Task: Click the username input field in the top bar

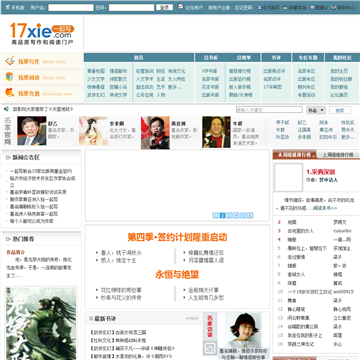Action: pyautogui.click(x=71, y=7)
